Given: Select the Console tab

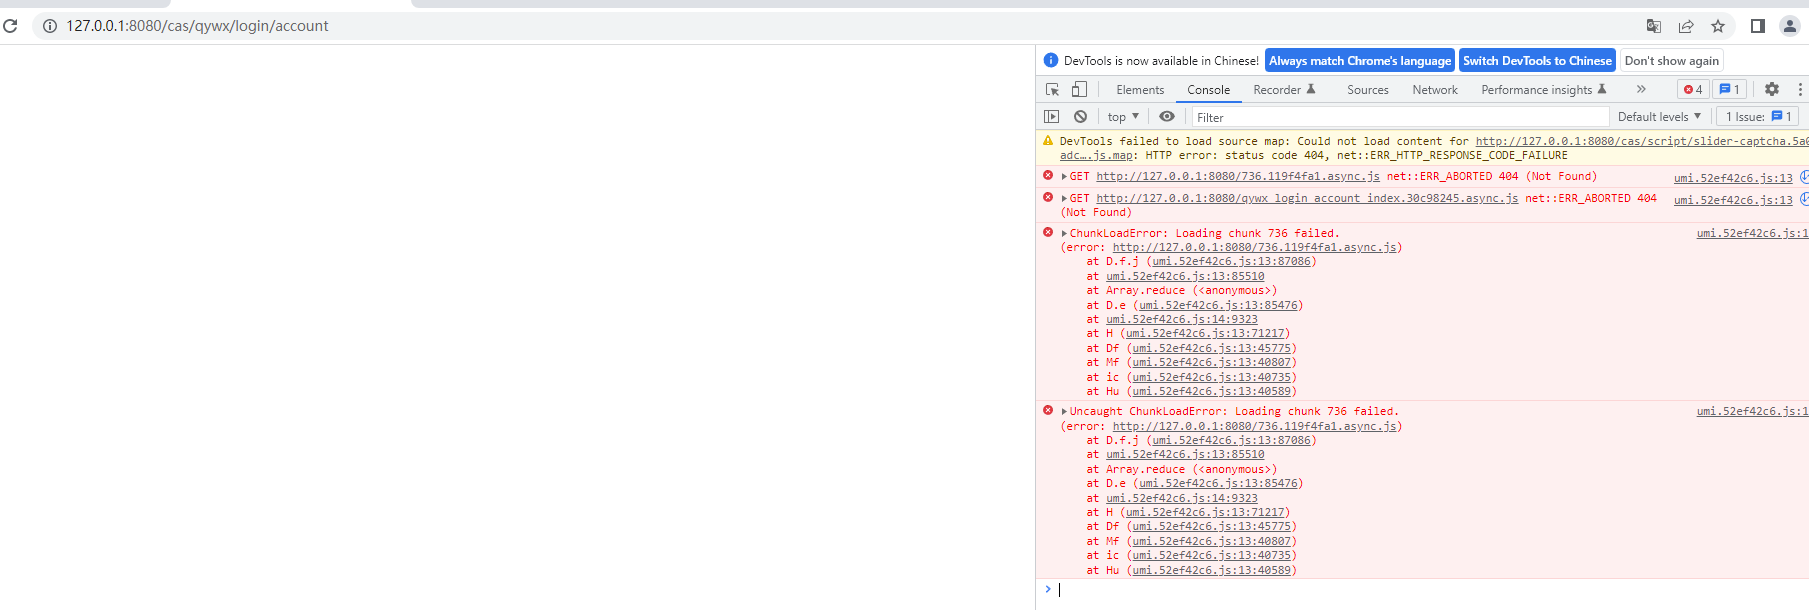Looking at the screenshot, I should pyautogui.click(x=1208, y=90).
